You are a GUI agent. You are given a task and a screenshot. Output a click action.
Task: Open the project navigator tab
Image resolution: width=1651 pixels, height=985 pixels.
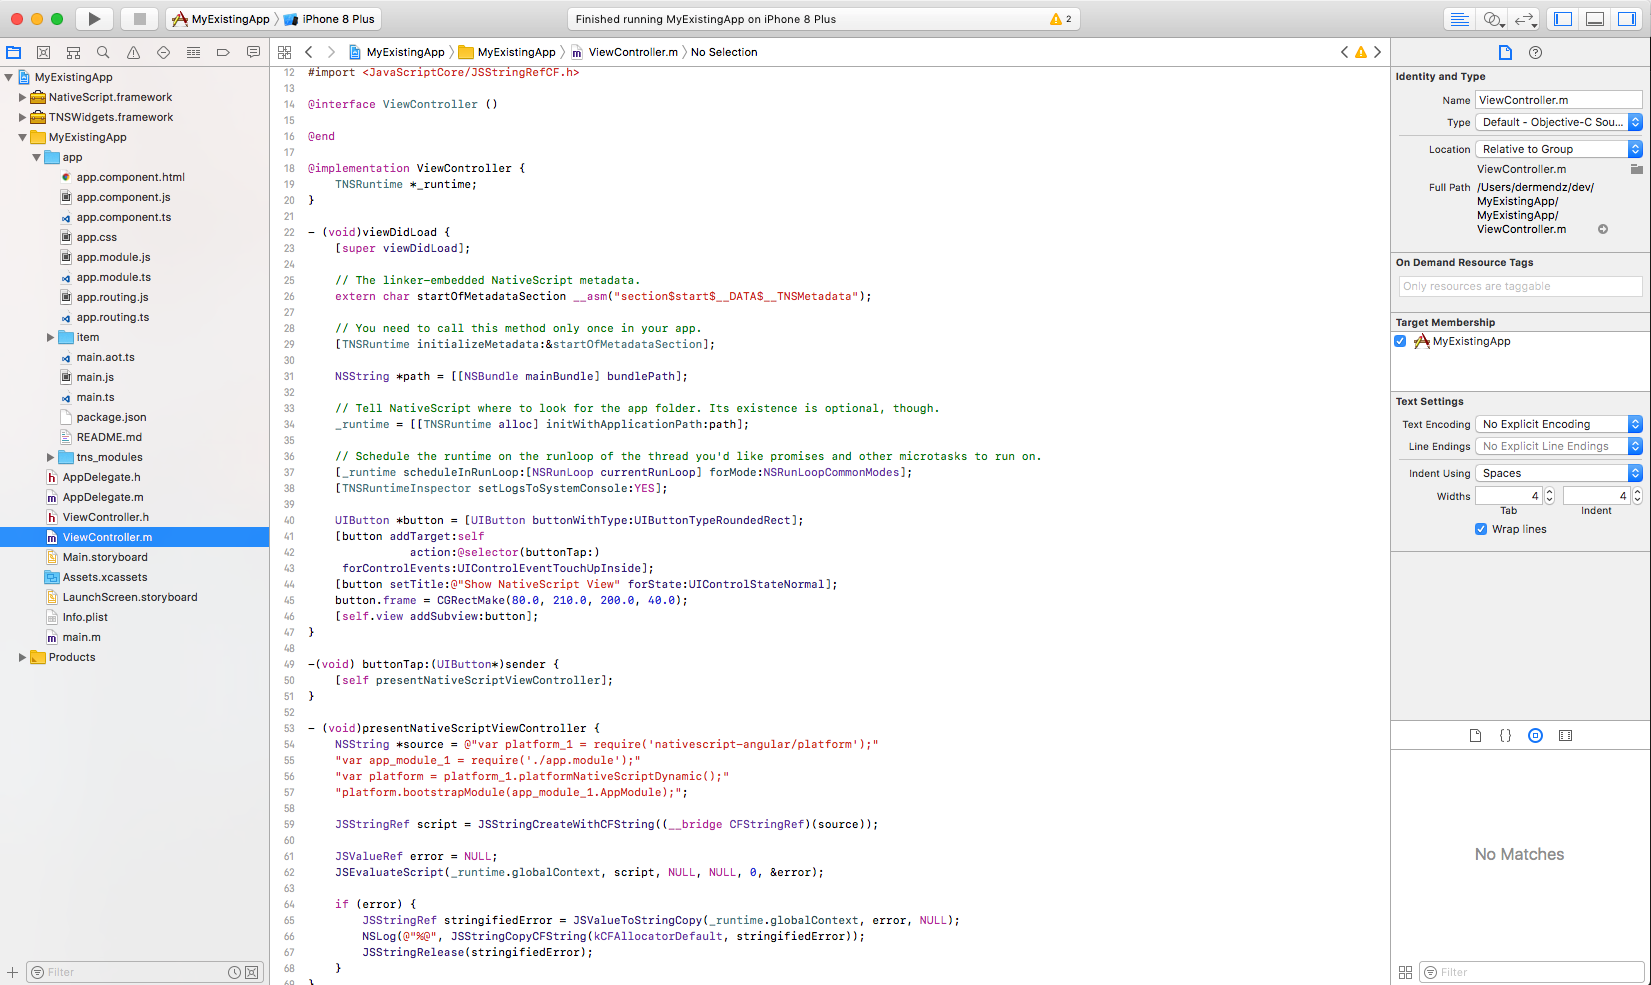pyautogui.click(x=13, y=52)
